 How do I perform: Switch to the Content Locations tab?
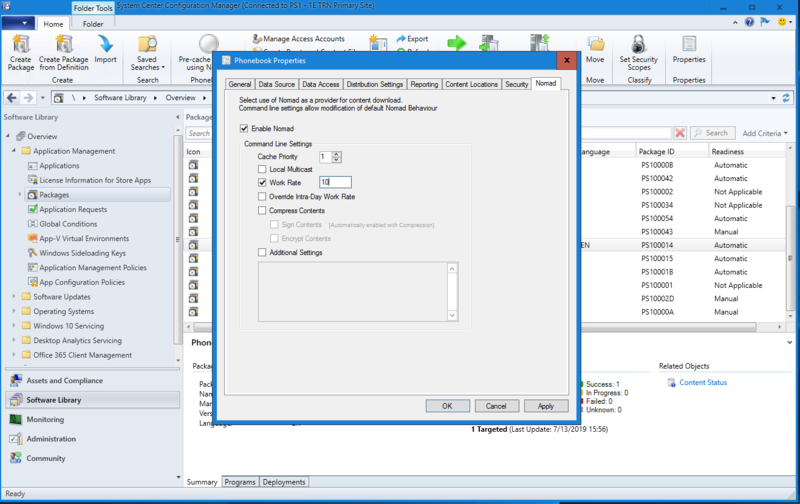471,85
